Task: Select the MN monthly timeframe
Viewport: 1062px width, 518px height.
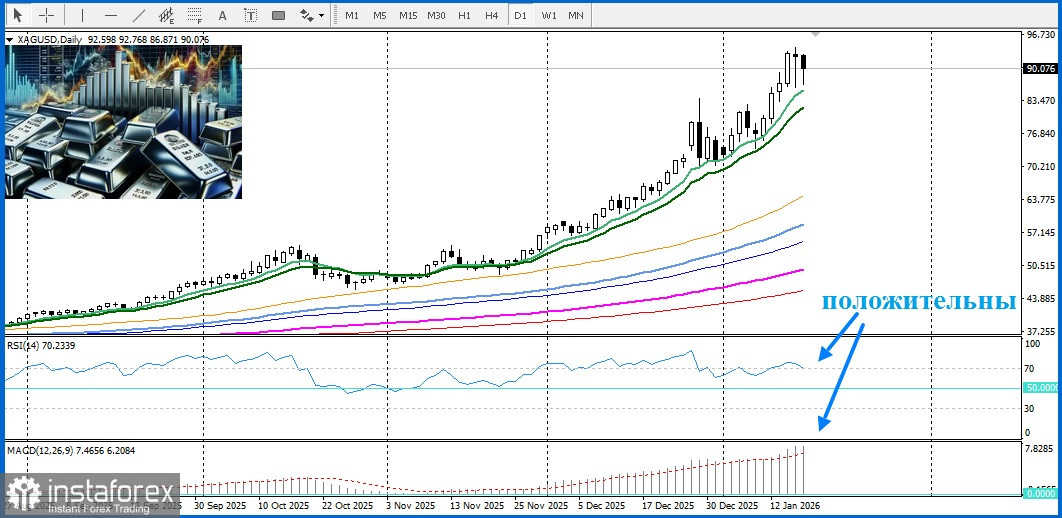Action: (576, 16)
